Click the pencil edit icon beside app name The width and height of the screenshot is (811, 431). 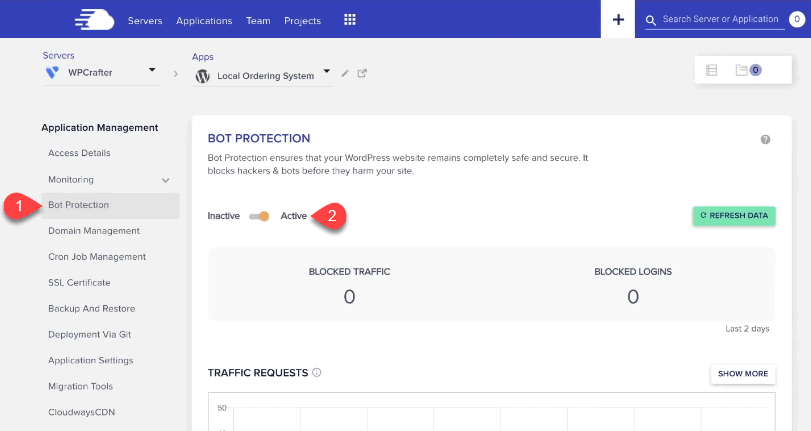(x=345, y=73)
